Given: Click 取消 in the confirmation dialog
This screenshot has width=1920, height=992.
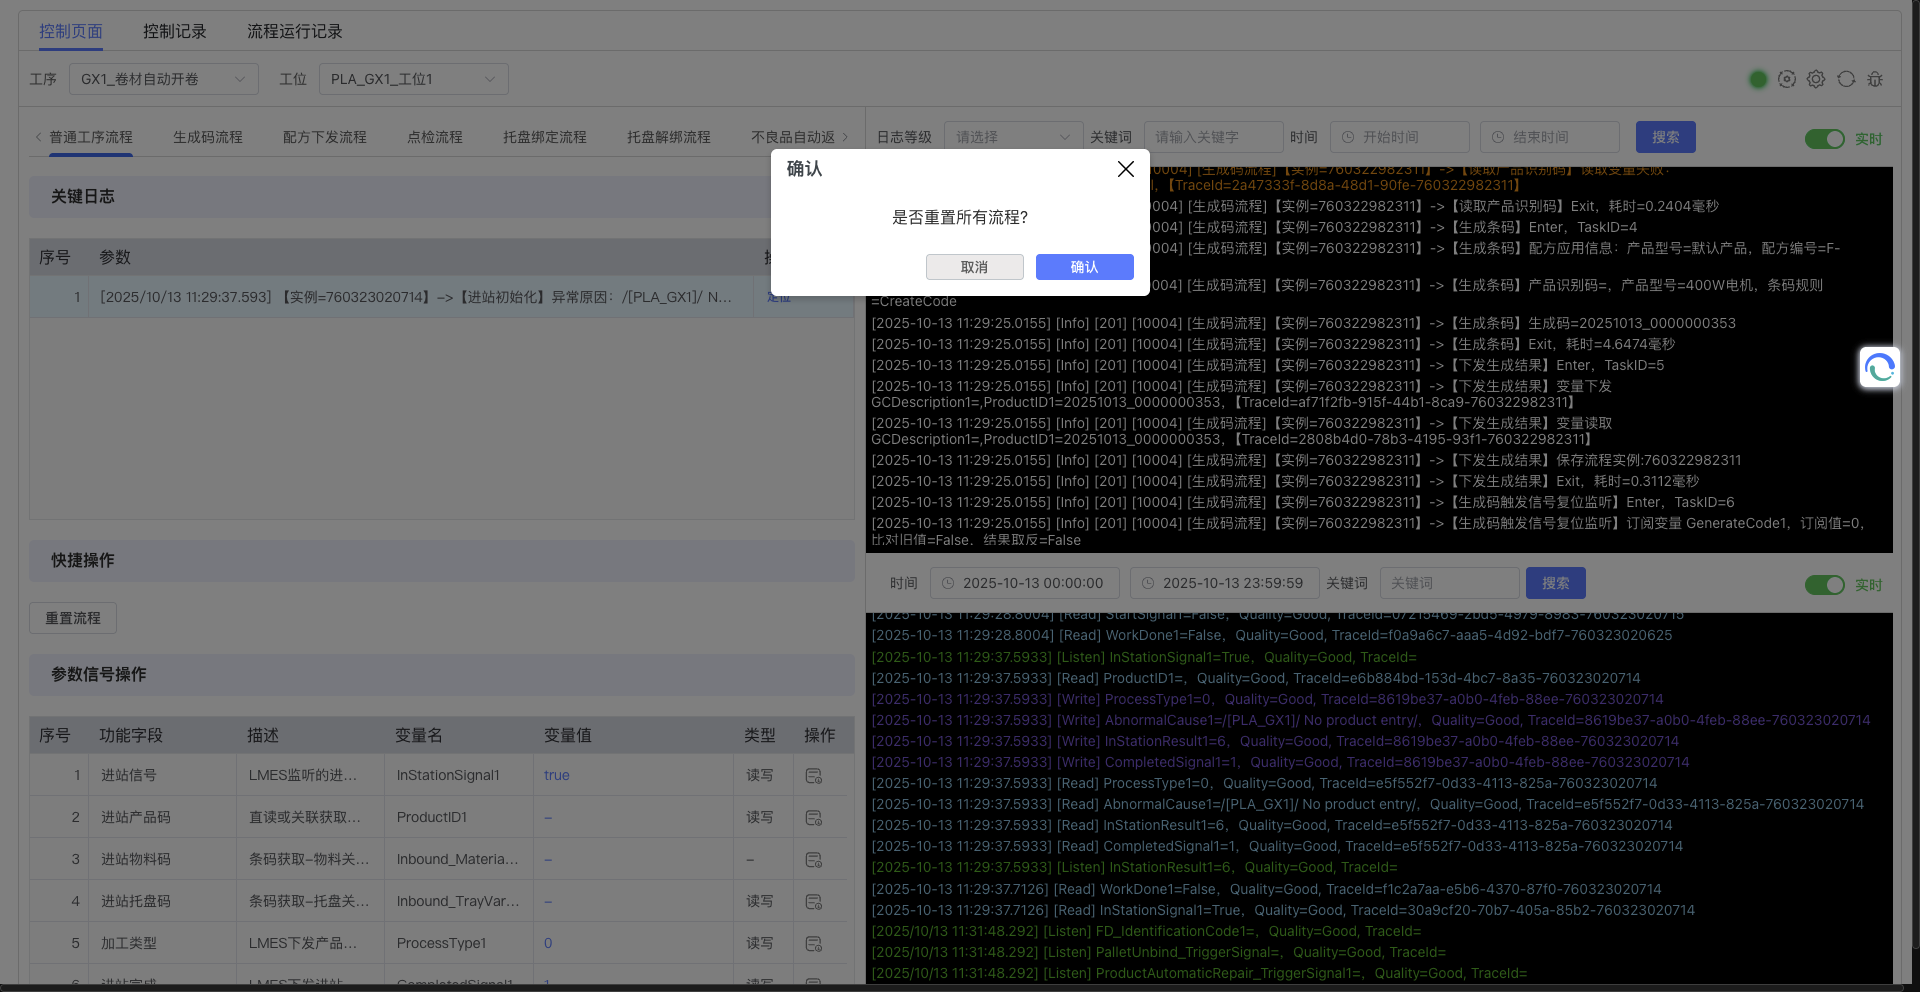Looking at the screenshot, I should pos(974,267).
